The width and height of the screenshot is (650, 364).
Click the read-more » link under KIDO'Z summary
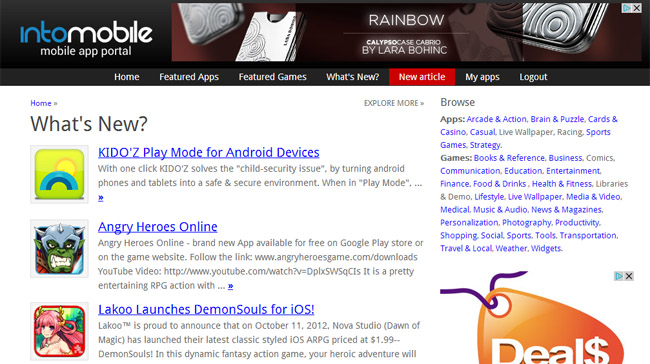pos(101,197)
